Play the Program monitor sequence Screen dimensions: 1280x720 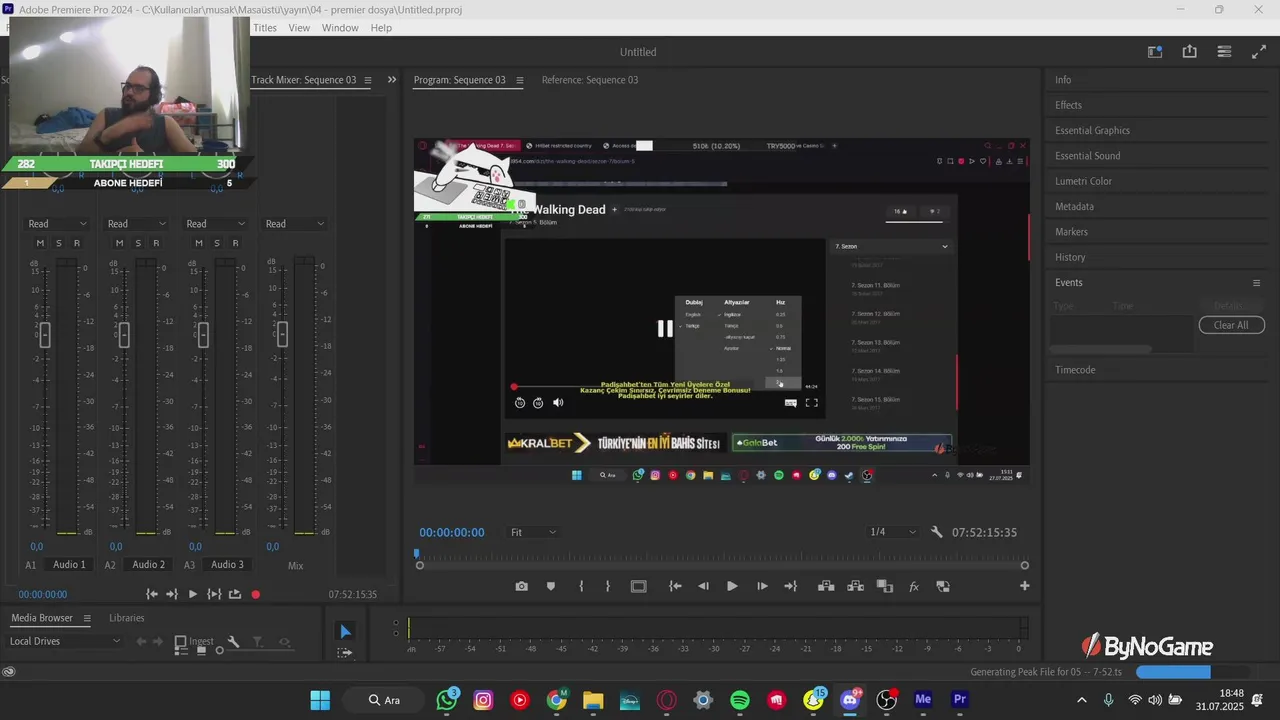point(732,587)
